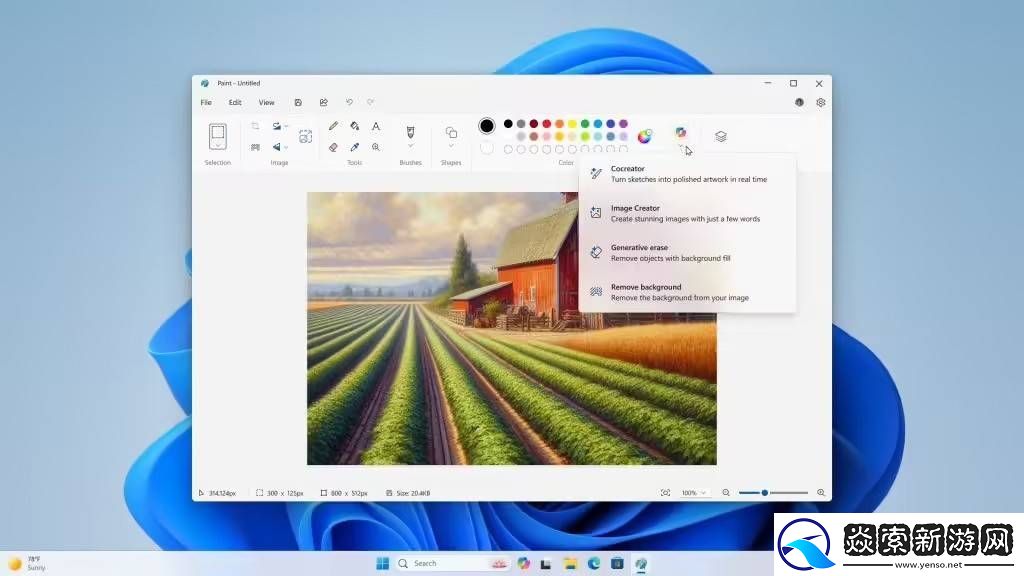This screenshot has height=576, width=1024.
Task: Open the zoom percentage dropdown
Action: 694,493
